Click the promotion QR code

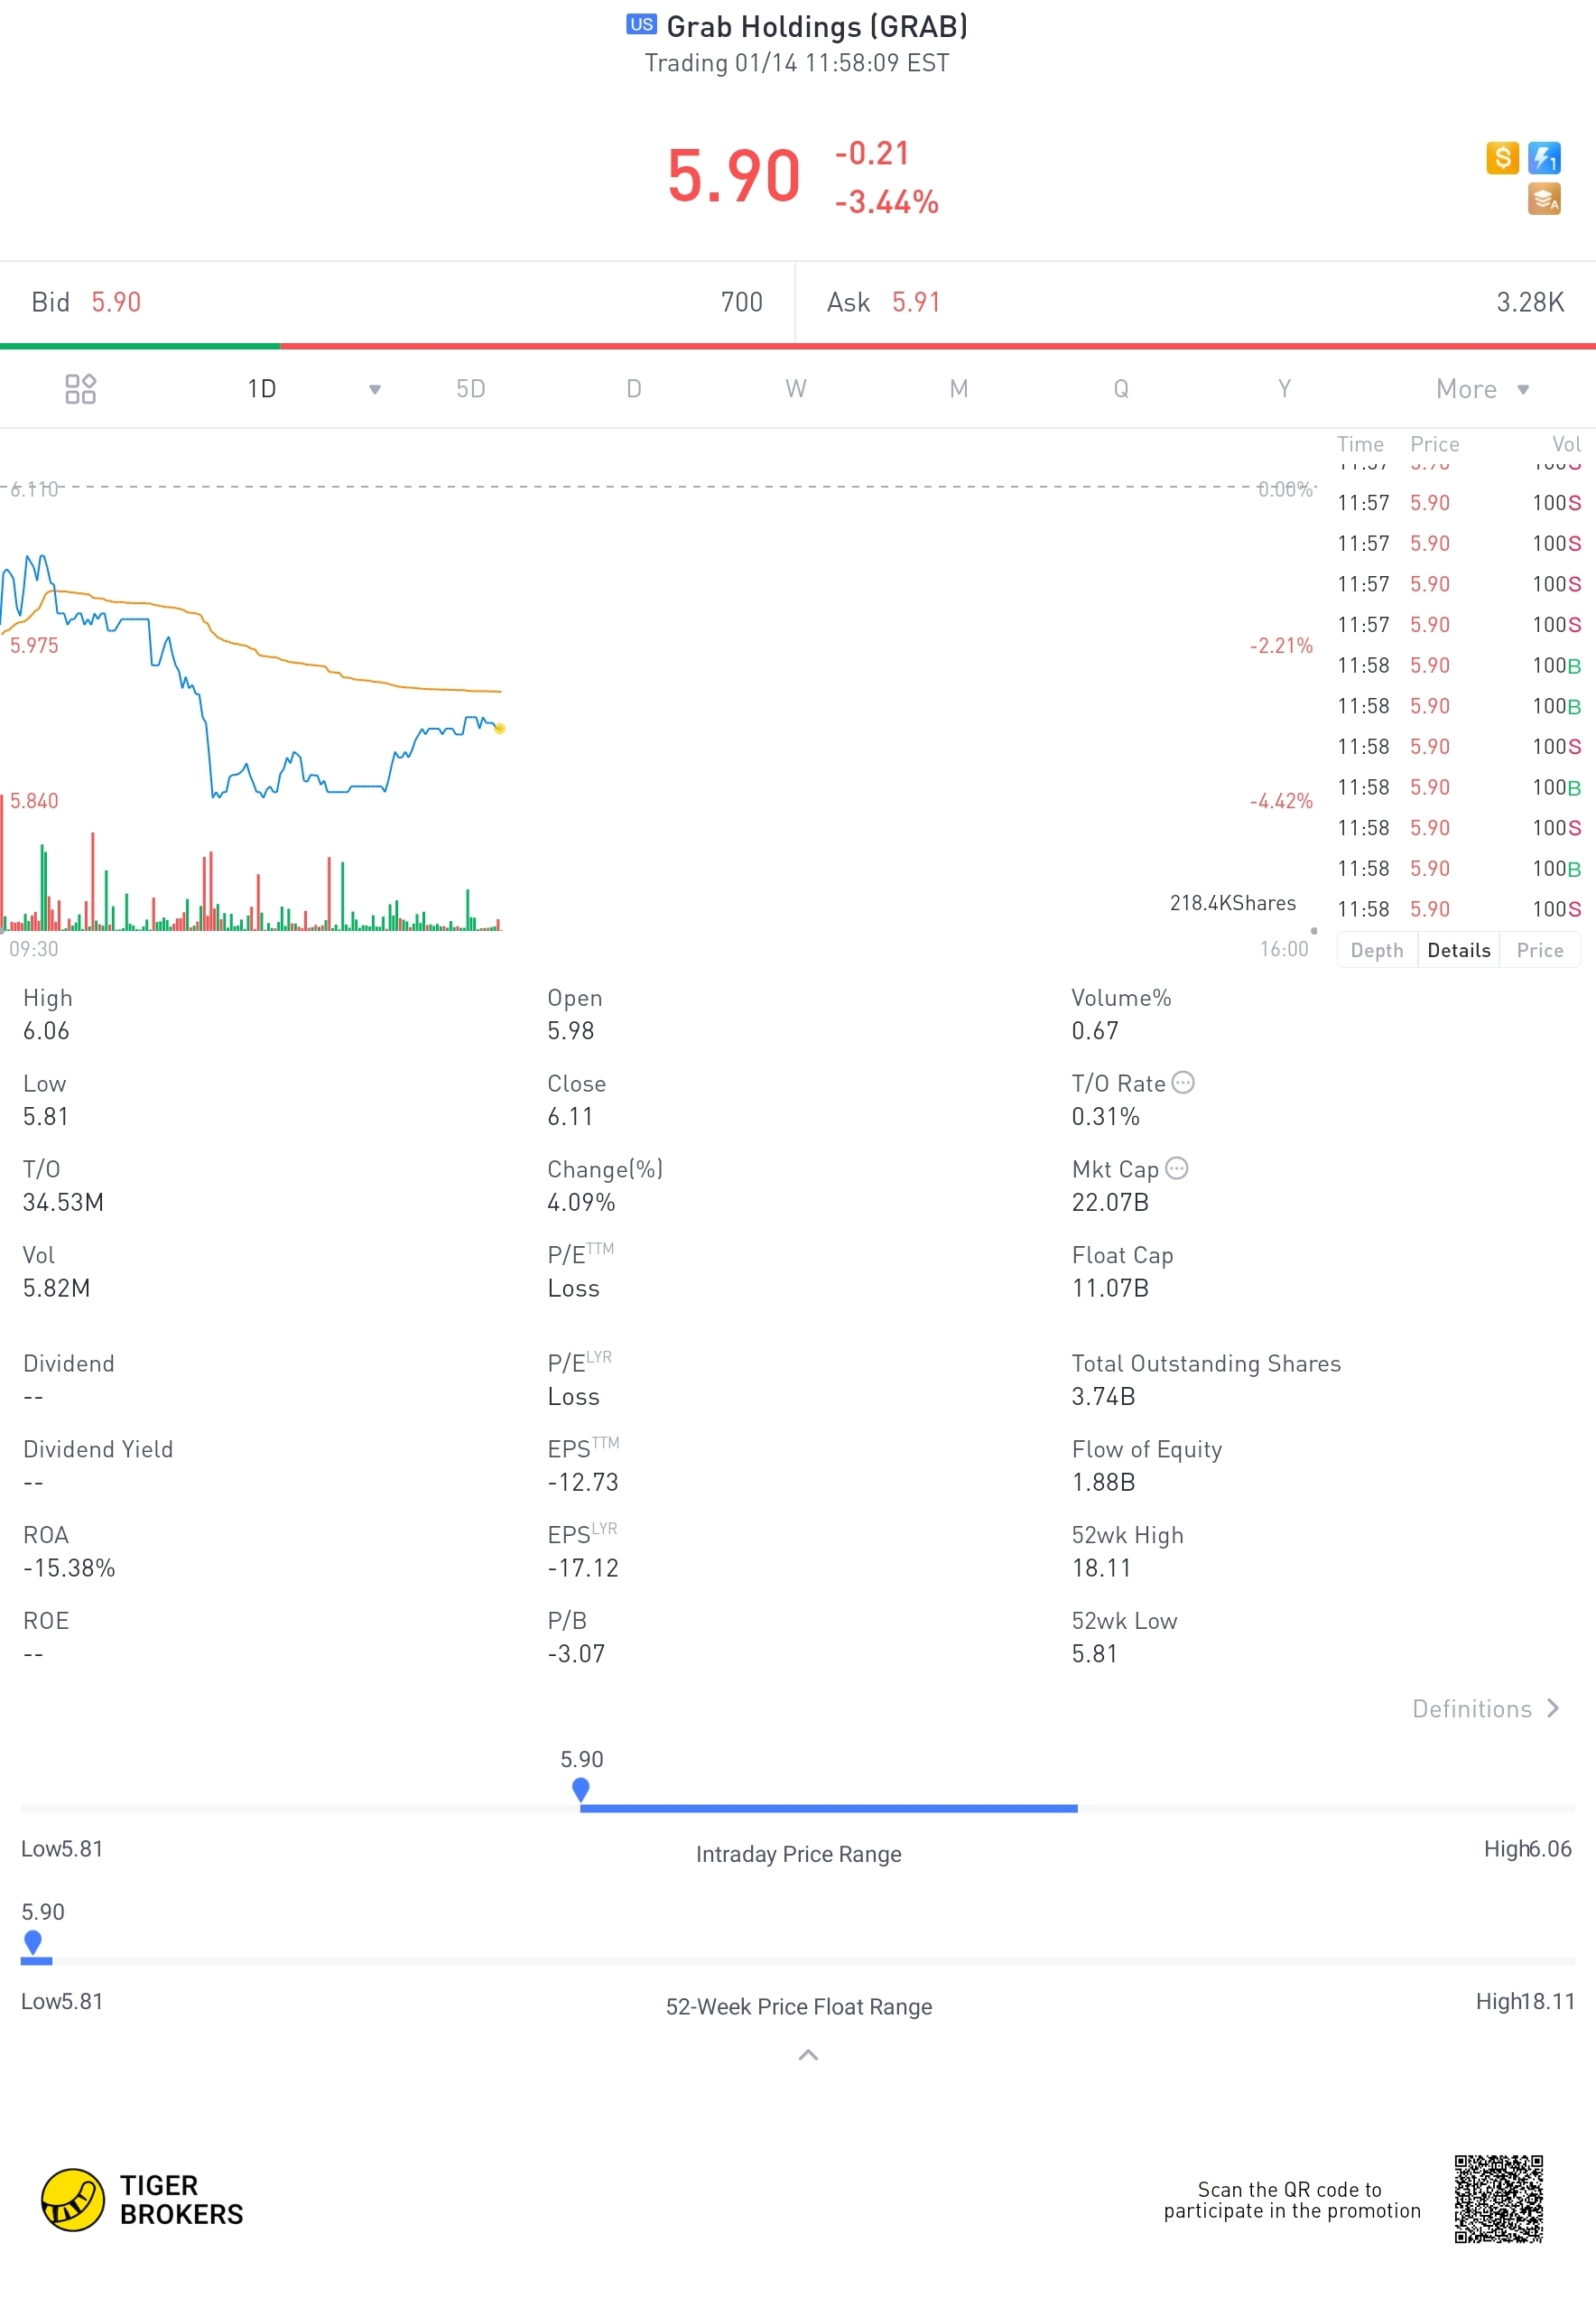coord(1498,2199)
